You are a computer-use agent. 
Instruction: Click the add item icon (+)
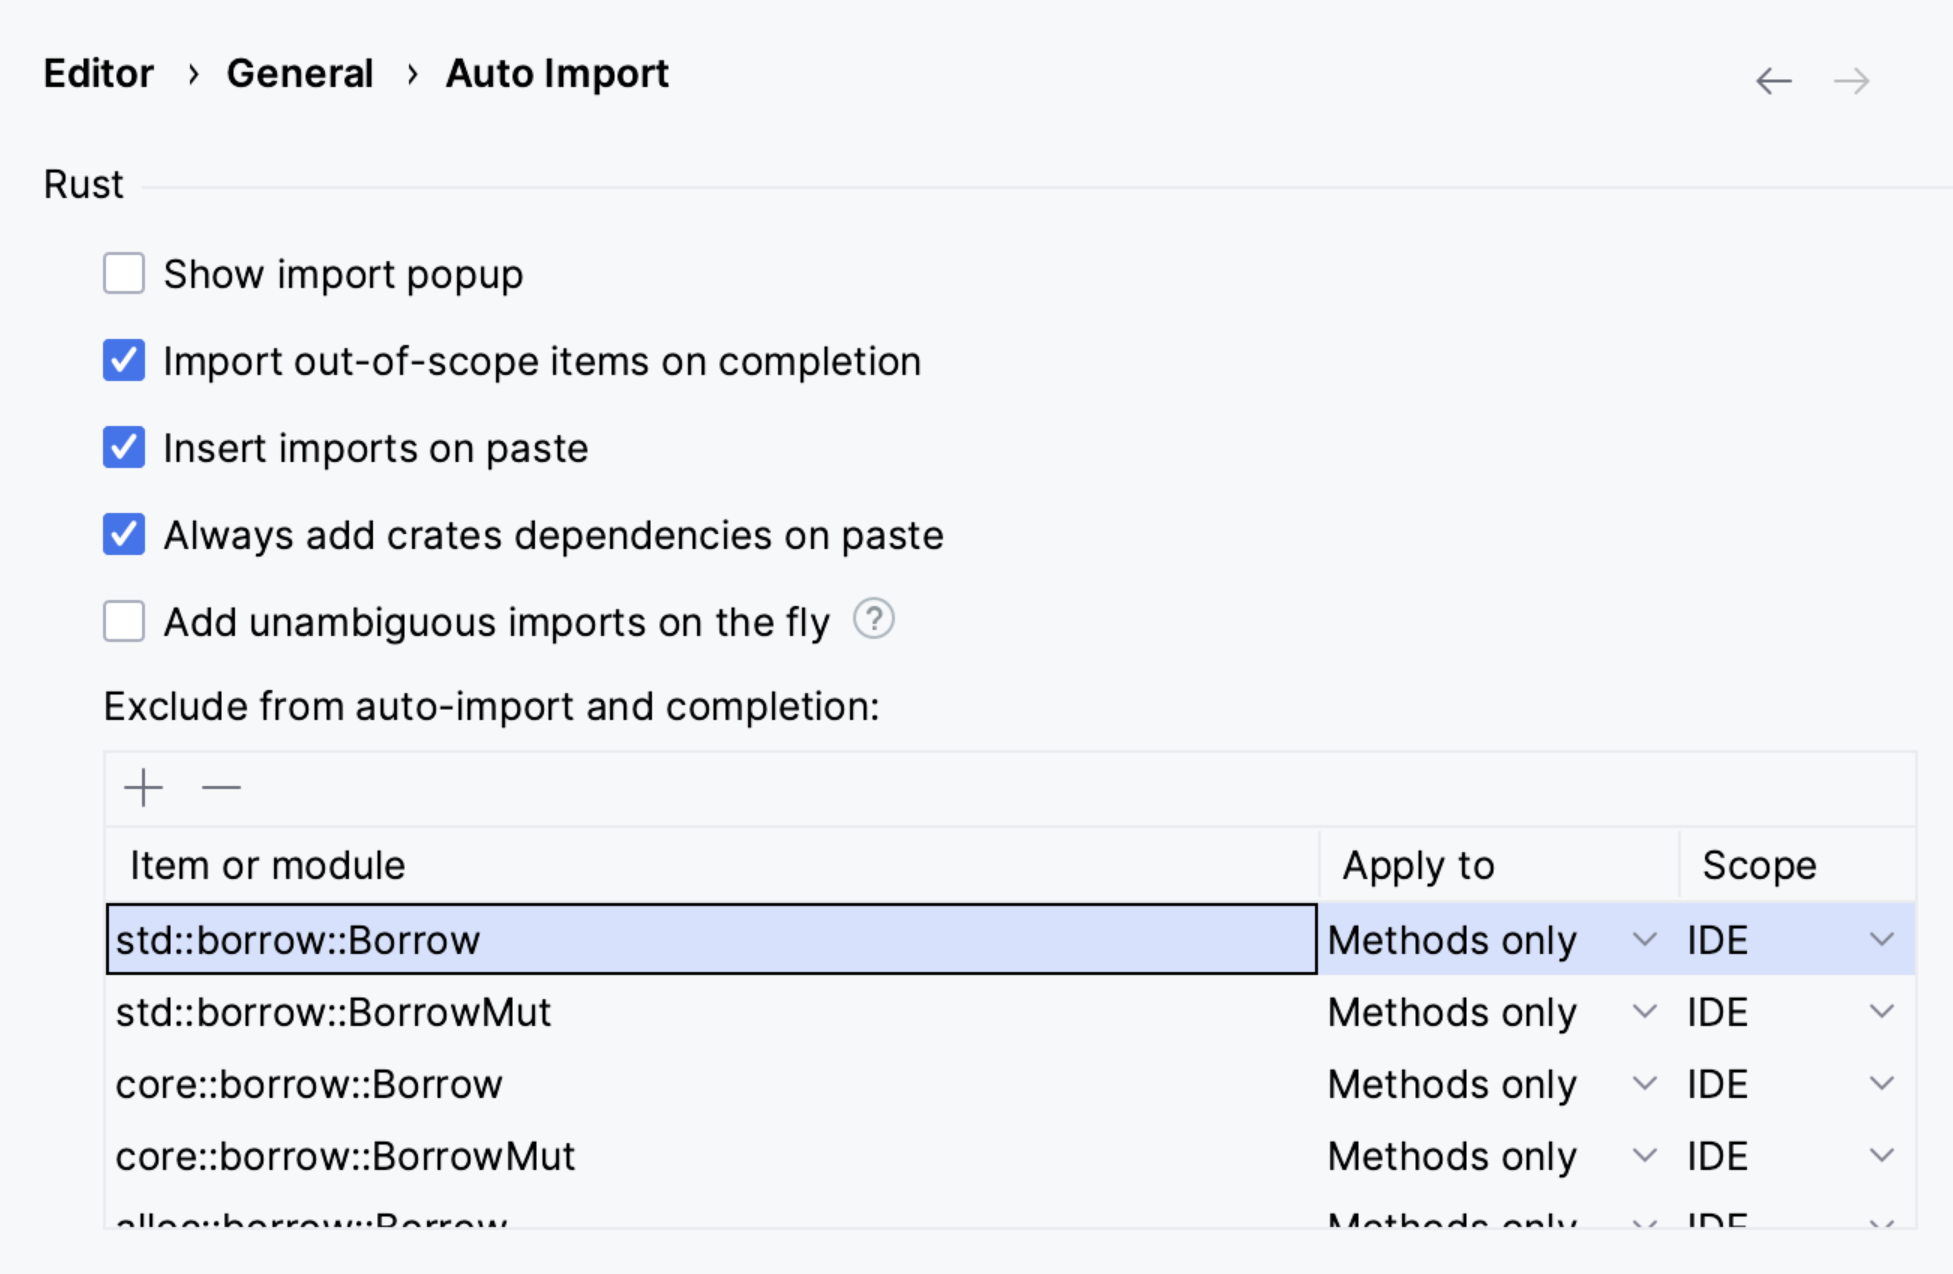142,787
